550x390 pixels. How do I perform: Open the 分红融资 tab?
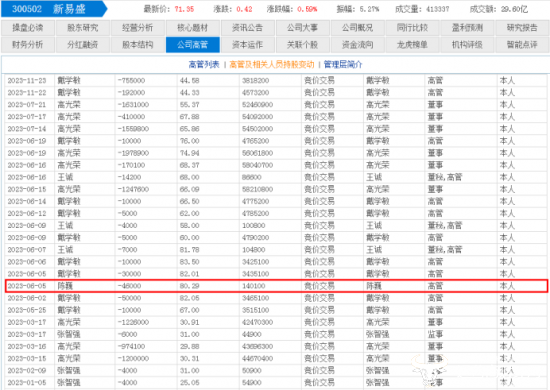tap(83, 45)
